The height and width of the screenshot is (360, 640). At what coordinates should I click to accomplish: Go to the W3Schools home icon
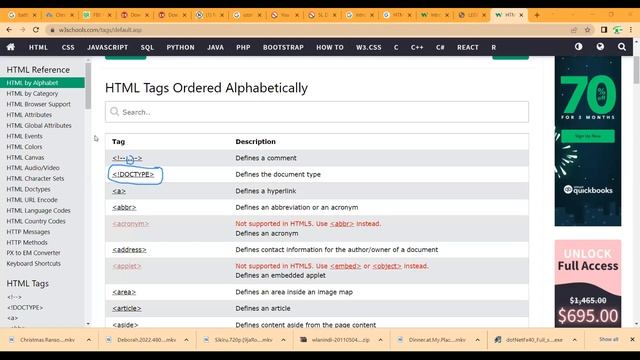[11, 47]
